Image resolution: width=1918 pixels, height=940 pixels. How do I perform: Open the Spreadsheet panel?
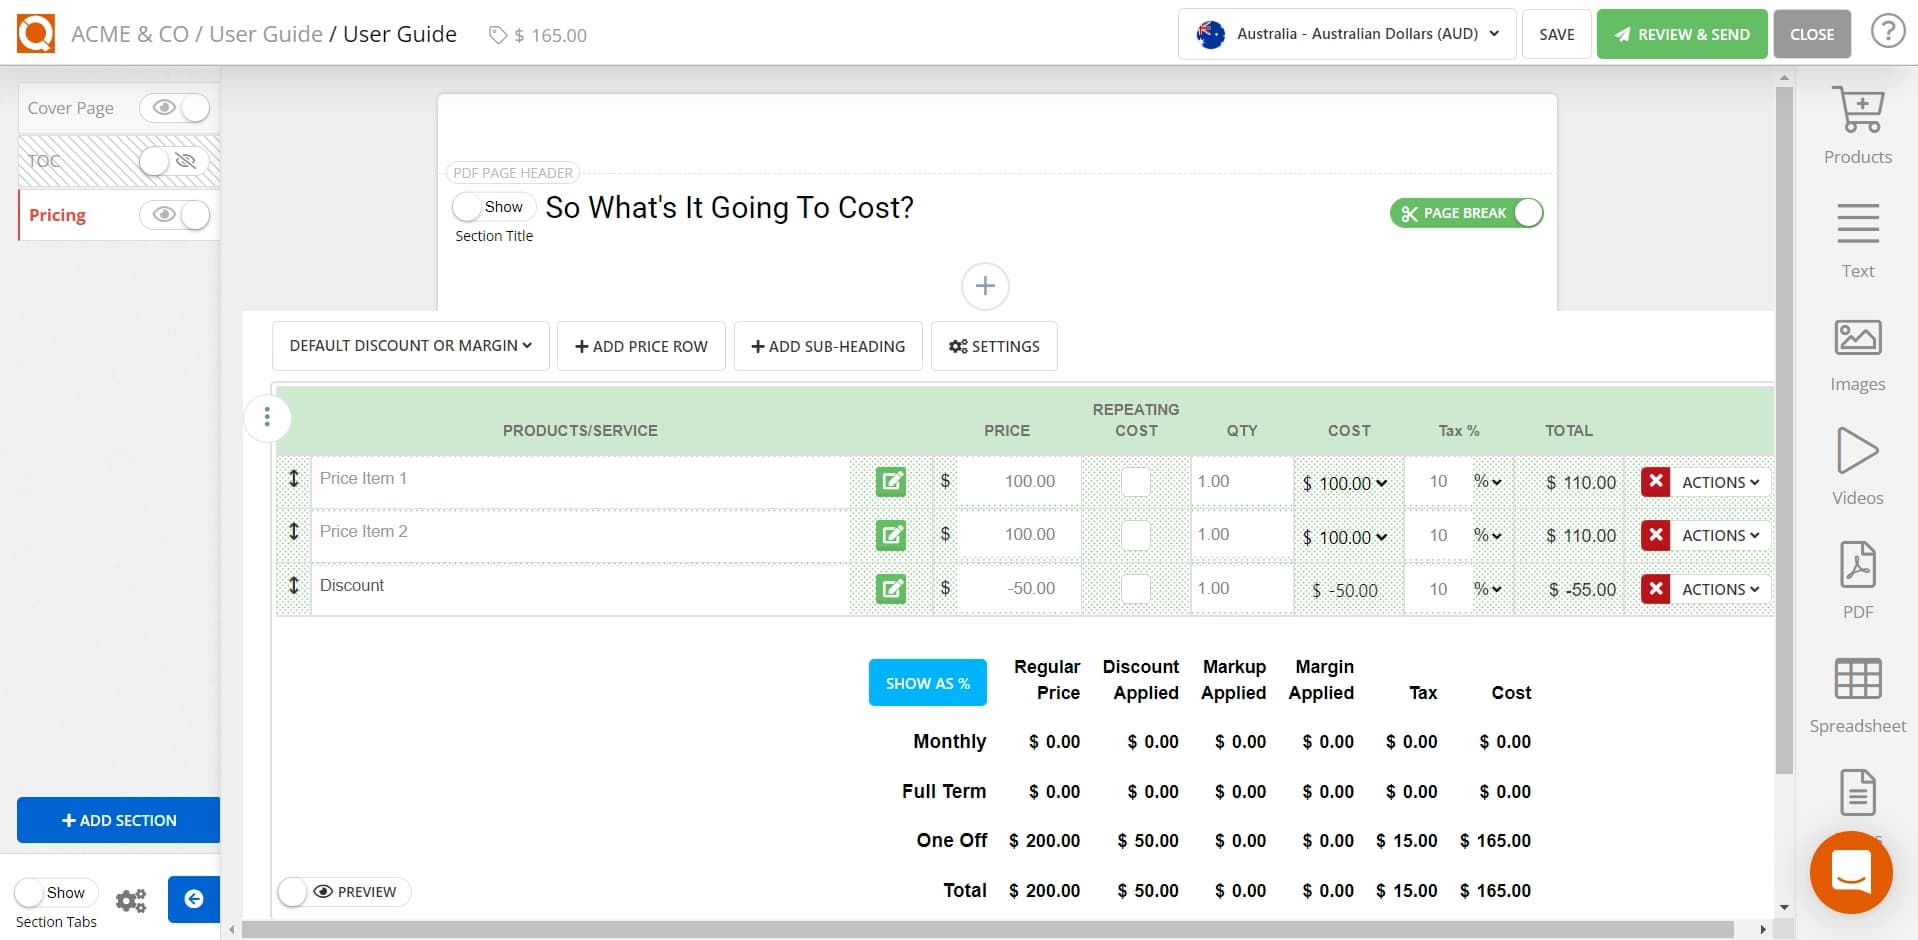coord(1857,692)
